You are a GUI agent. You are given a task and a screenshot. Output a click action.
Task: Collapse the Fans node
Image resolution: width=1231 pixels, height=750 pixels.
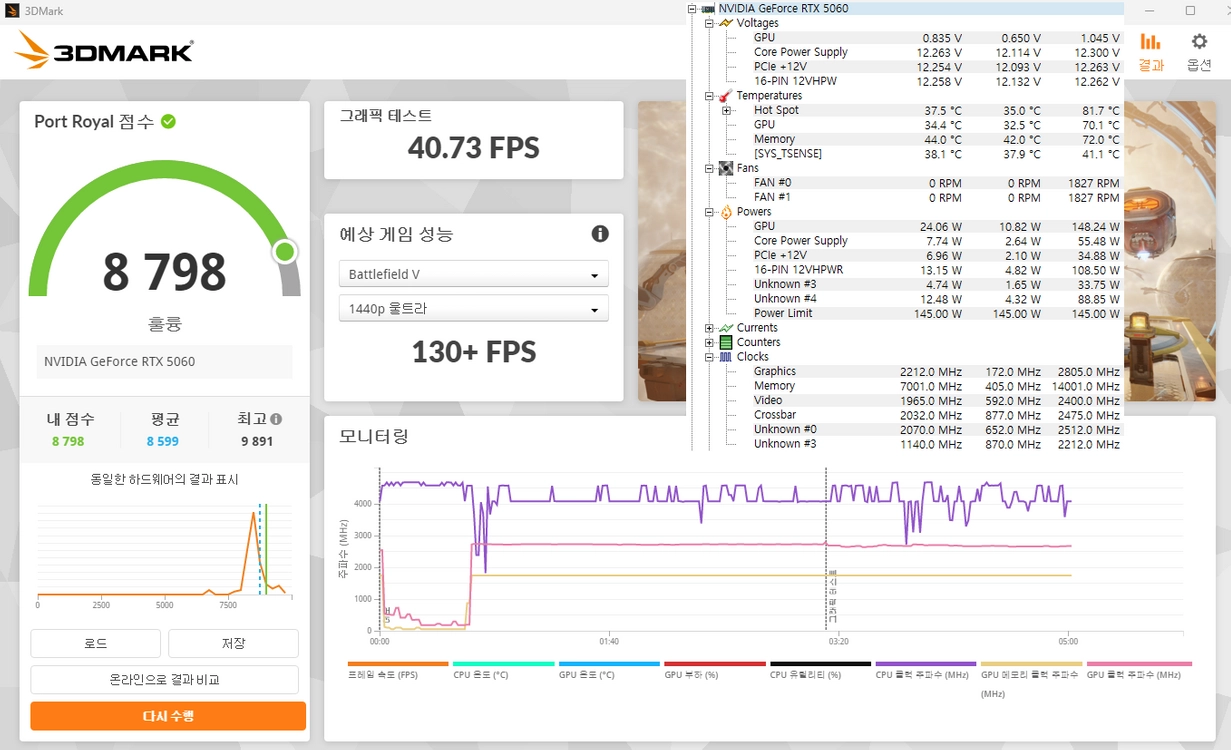click(709, 168)
